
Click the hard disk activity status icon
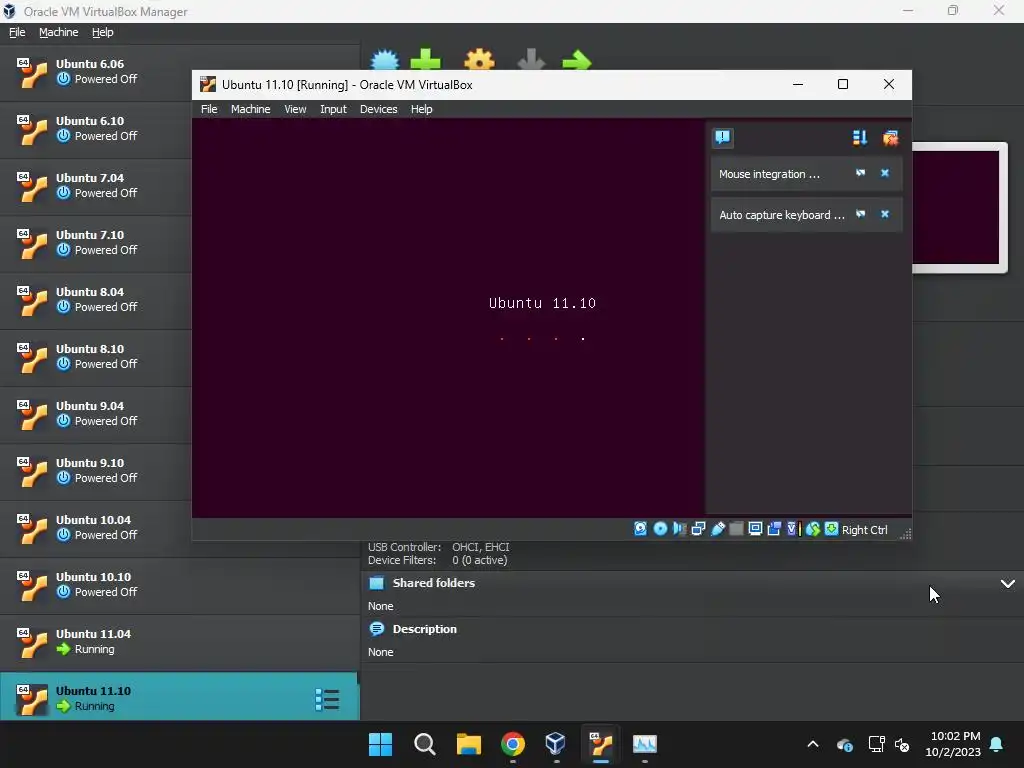[641, 529]
